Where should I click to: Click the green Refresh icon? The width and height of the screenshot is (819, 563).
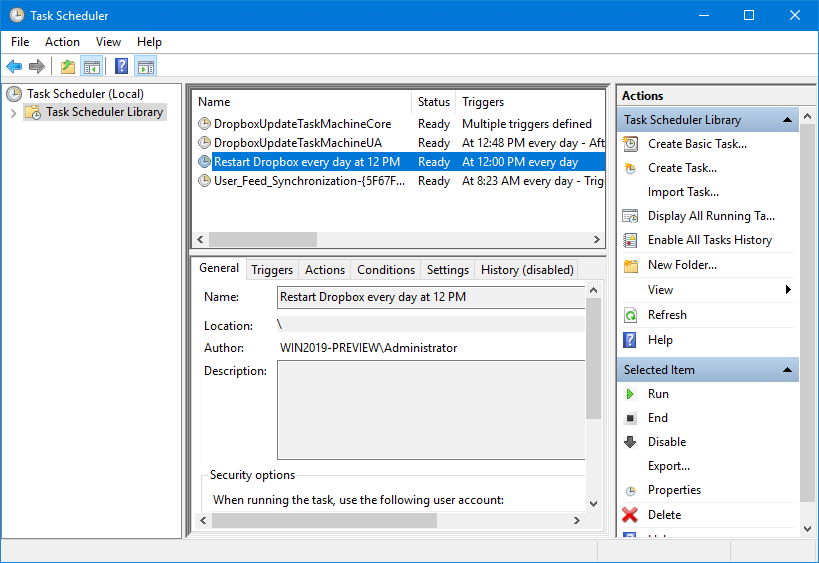630,315
